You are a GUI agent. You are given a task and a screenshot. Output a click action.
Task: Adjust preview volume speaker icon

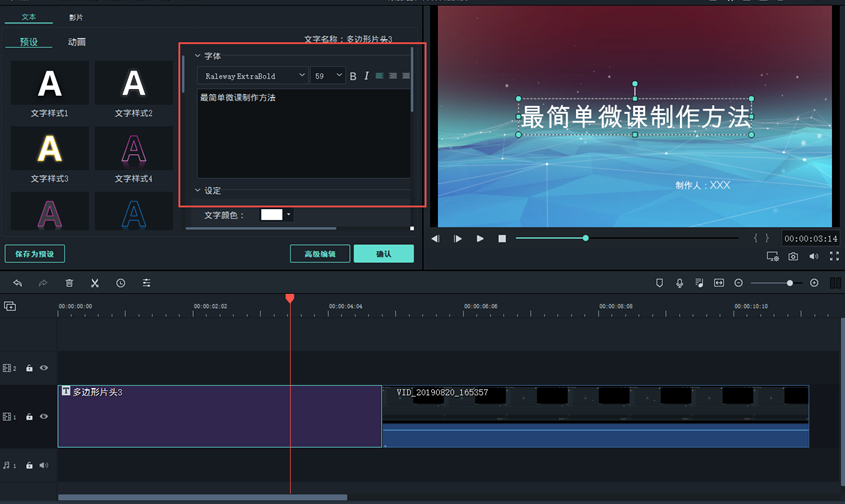[x=814, y=257]
